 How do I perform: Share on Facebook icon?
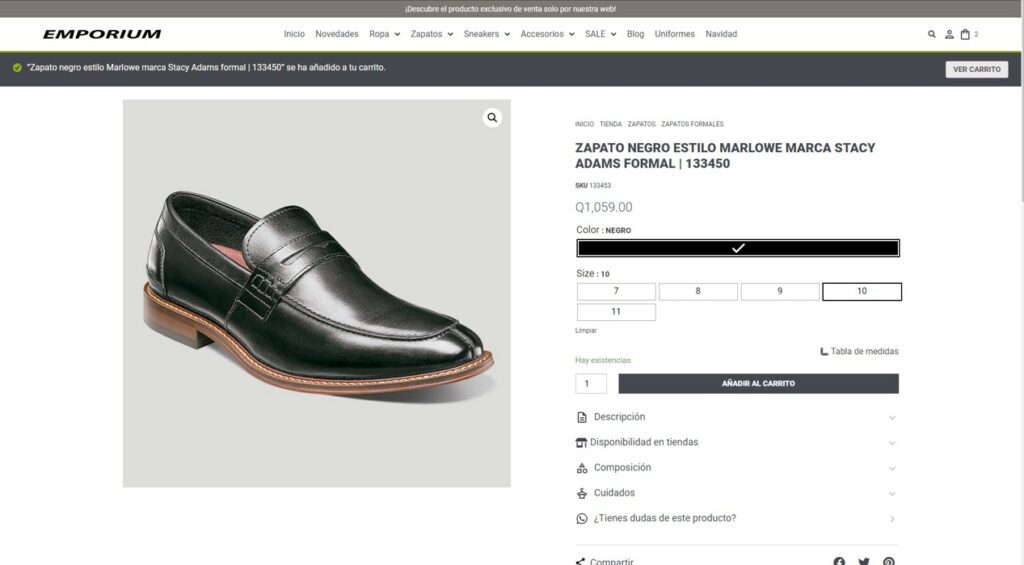pyautogui.click(x=839, y=562)
